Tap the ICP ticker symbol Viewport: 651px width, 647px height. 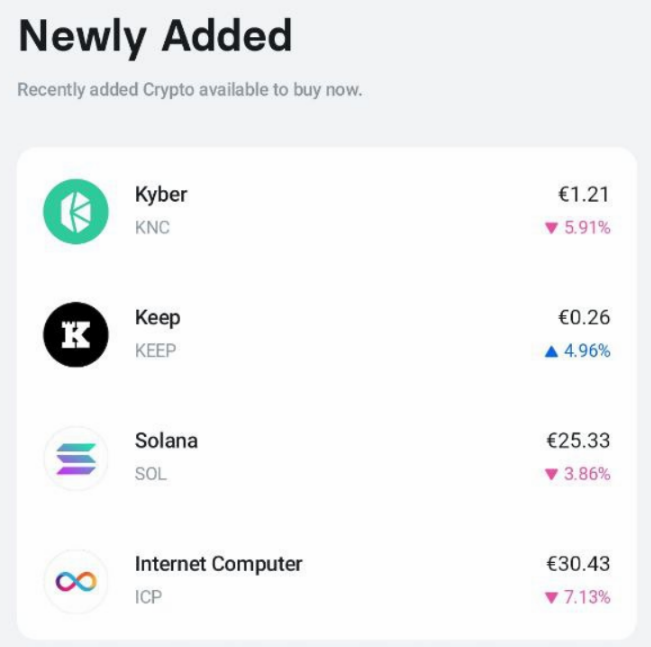[x=148, y=597]
